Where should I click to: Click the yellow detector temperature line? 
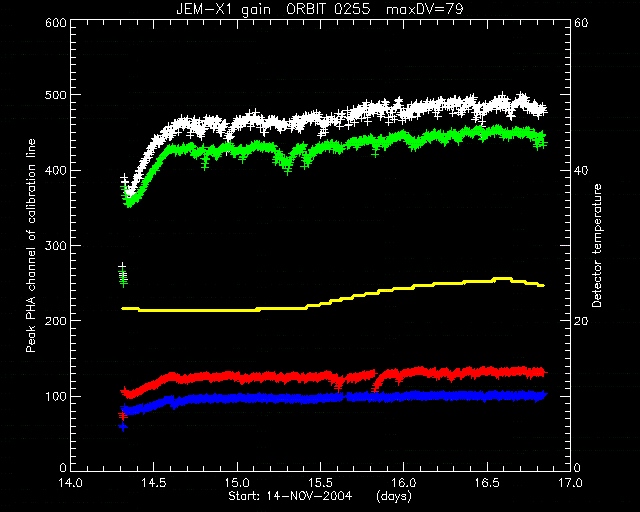(333, 303)
